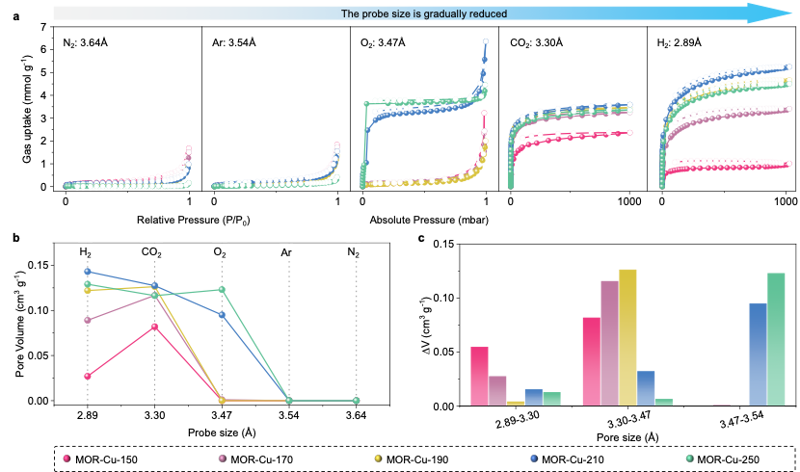Click the yellow legend marker dot
The height and width of the screenshot is (472, 800).
pos(378,458)
